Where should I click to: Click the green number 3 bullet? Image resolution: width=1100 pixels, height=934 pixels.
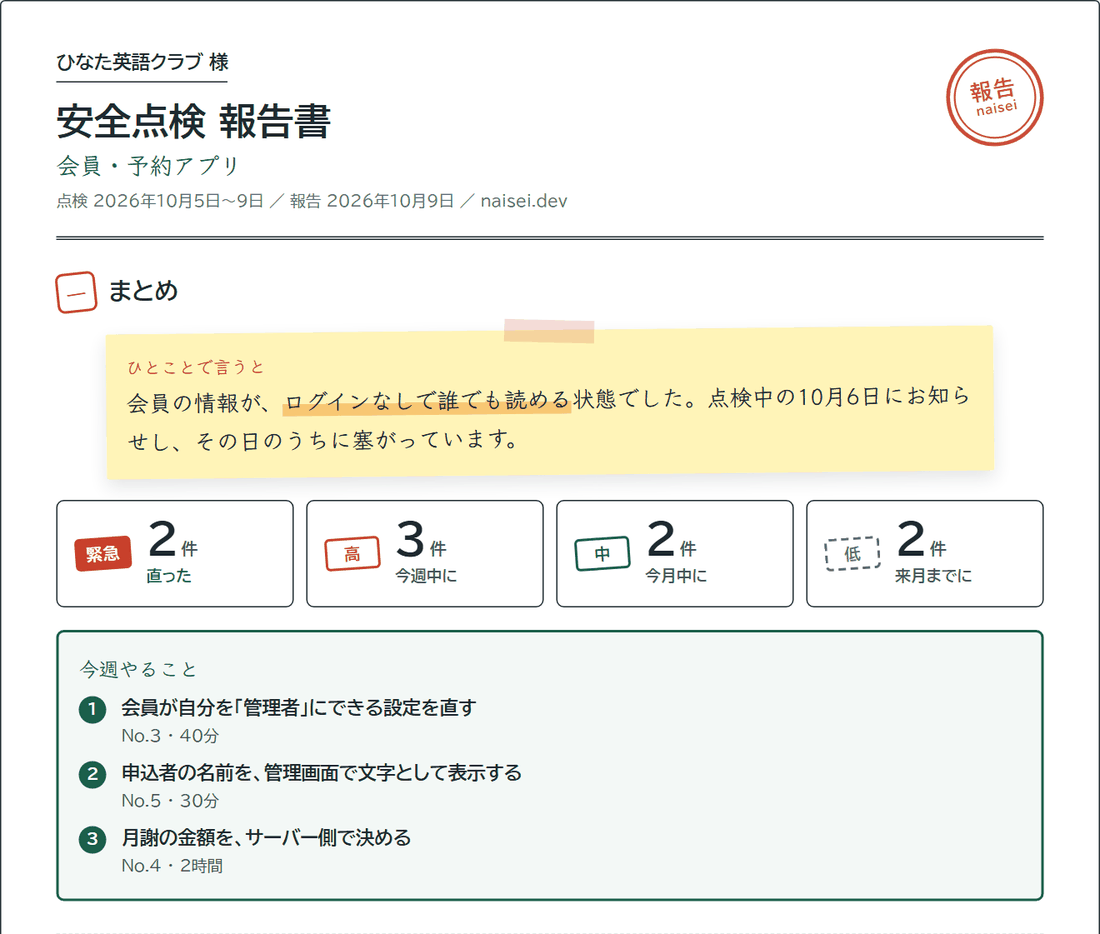(x=92, y=839)
